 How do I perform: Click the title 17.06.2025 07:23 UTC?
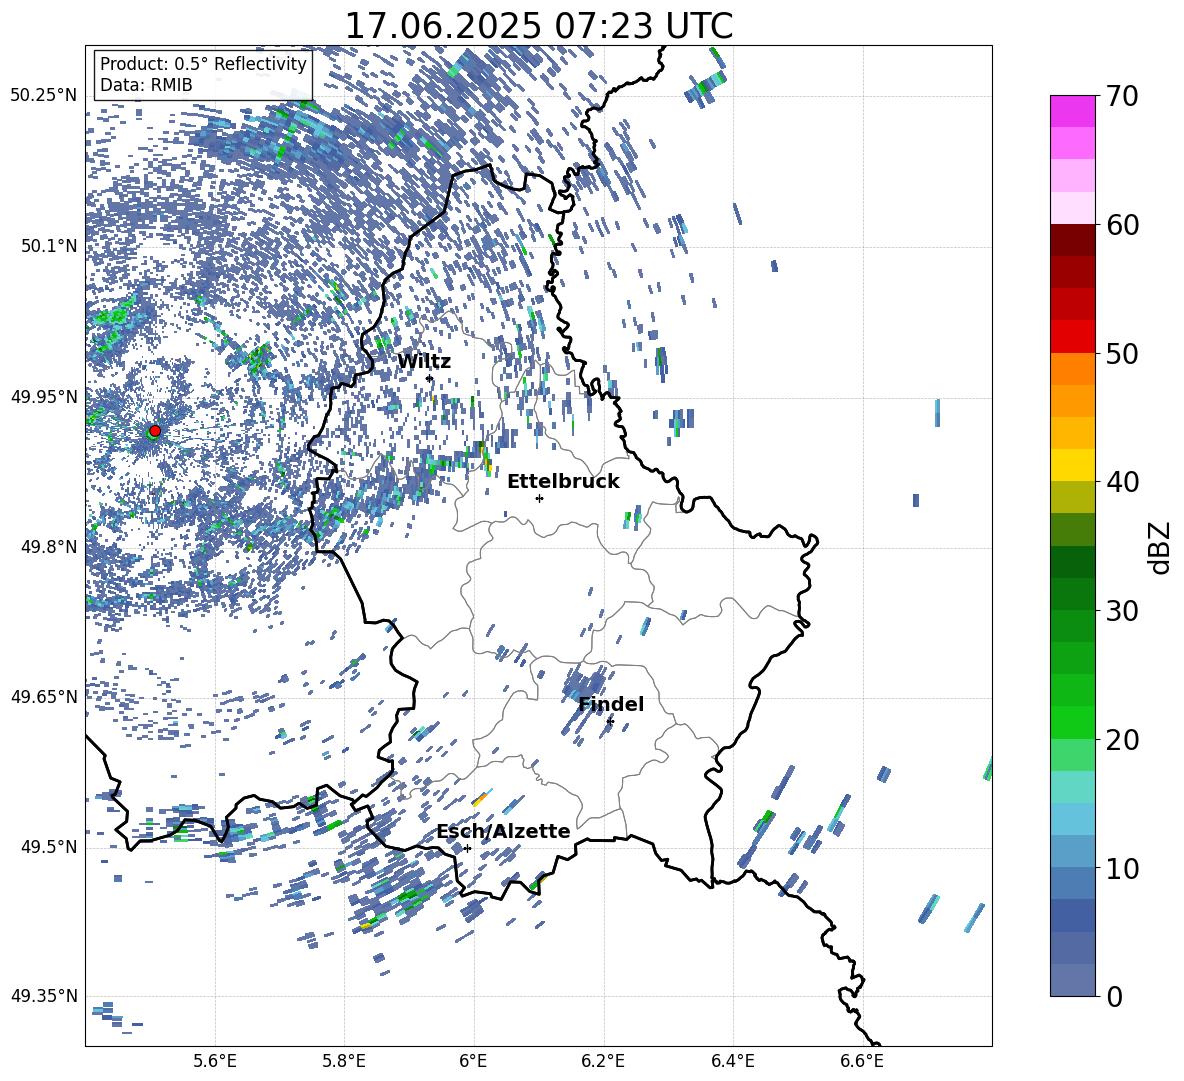coord(539,26)
